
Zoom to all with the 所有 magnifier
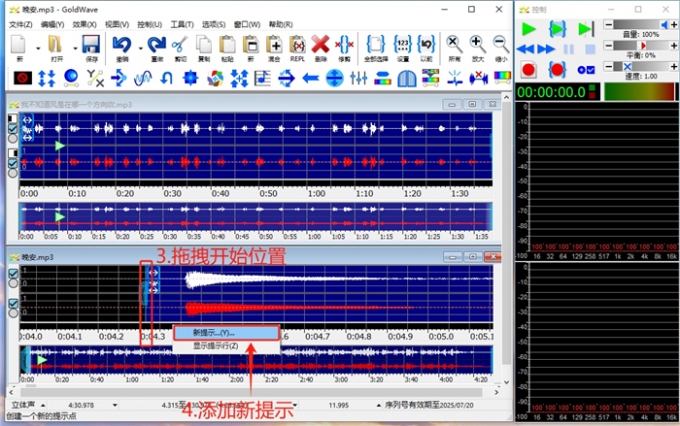[x=454, y=45]
